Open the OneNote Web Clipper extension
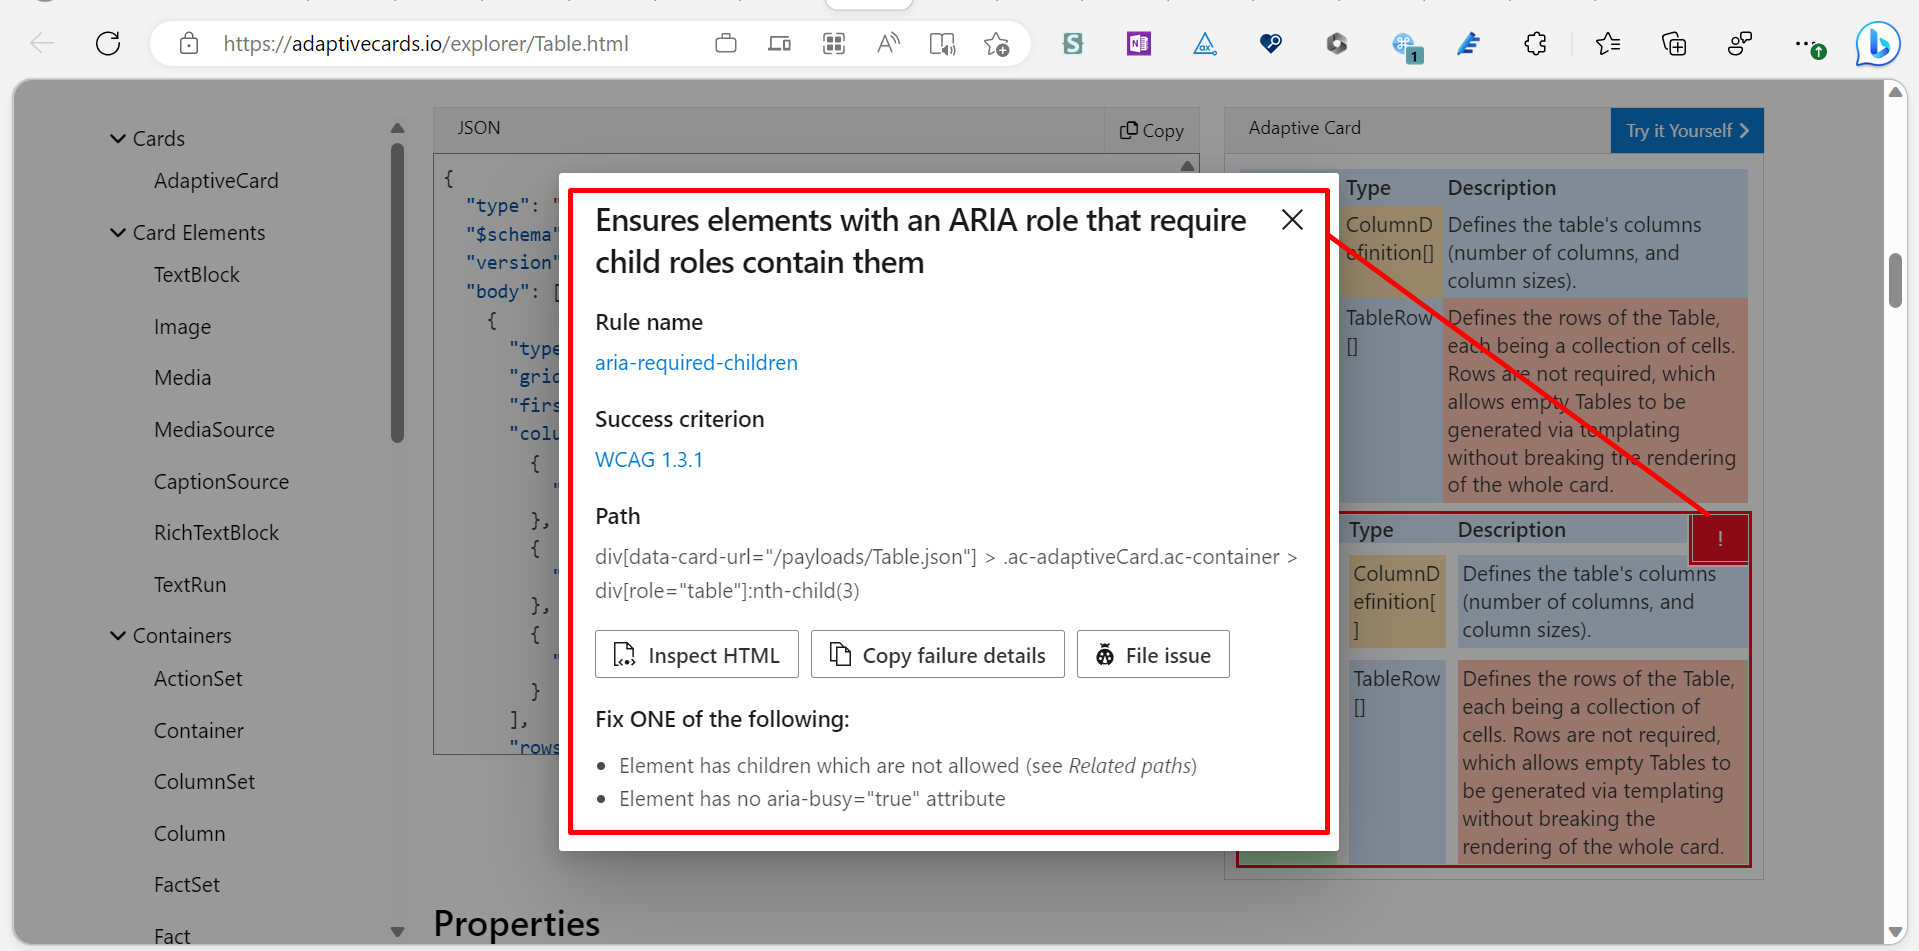This screenshot has width=1919, height=951. [1137, 44]
